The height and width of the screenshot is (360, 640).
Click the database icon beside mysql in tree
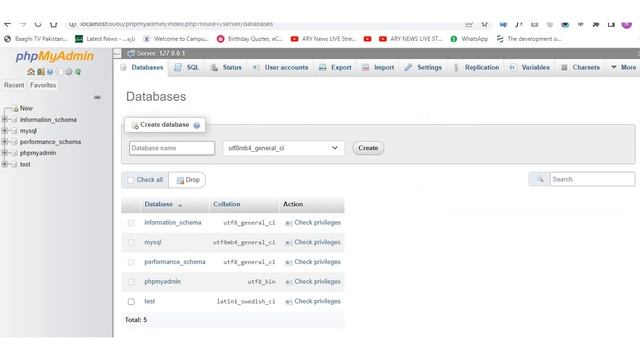point(14,131)
